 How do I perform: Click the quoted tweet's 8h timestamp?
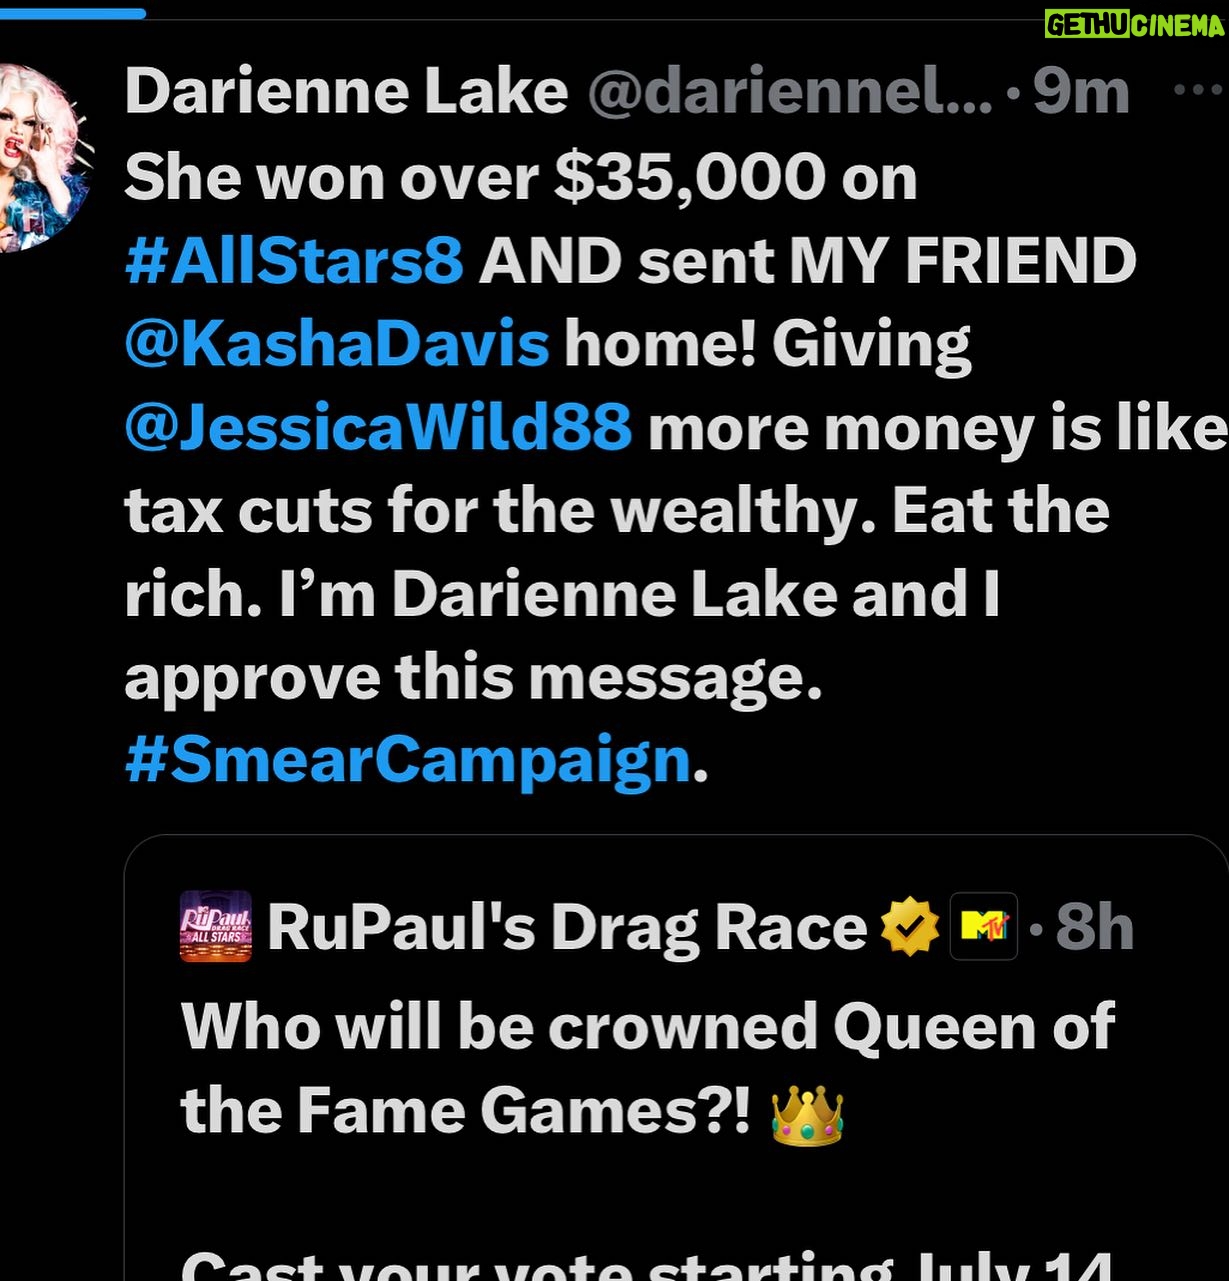pos(1094,928)
